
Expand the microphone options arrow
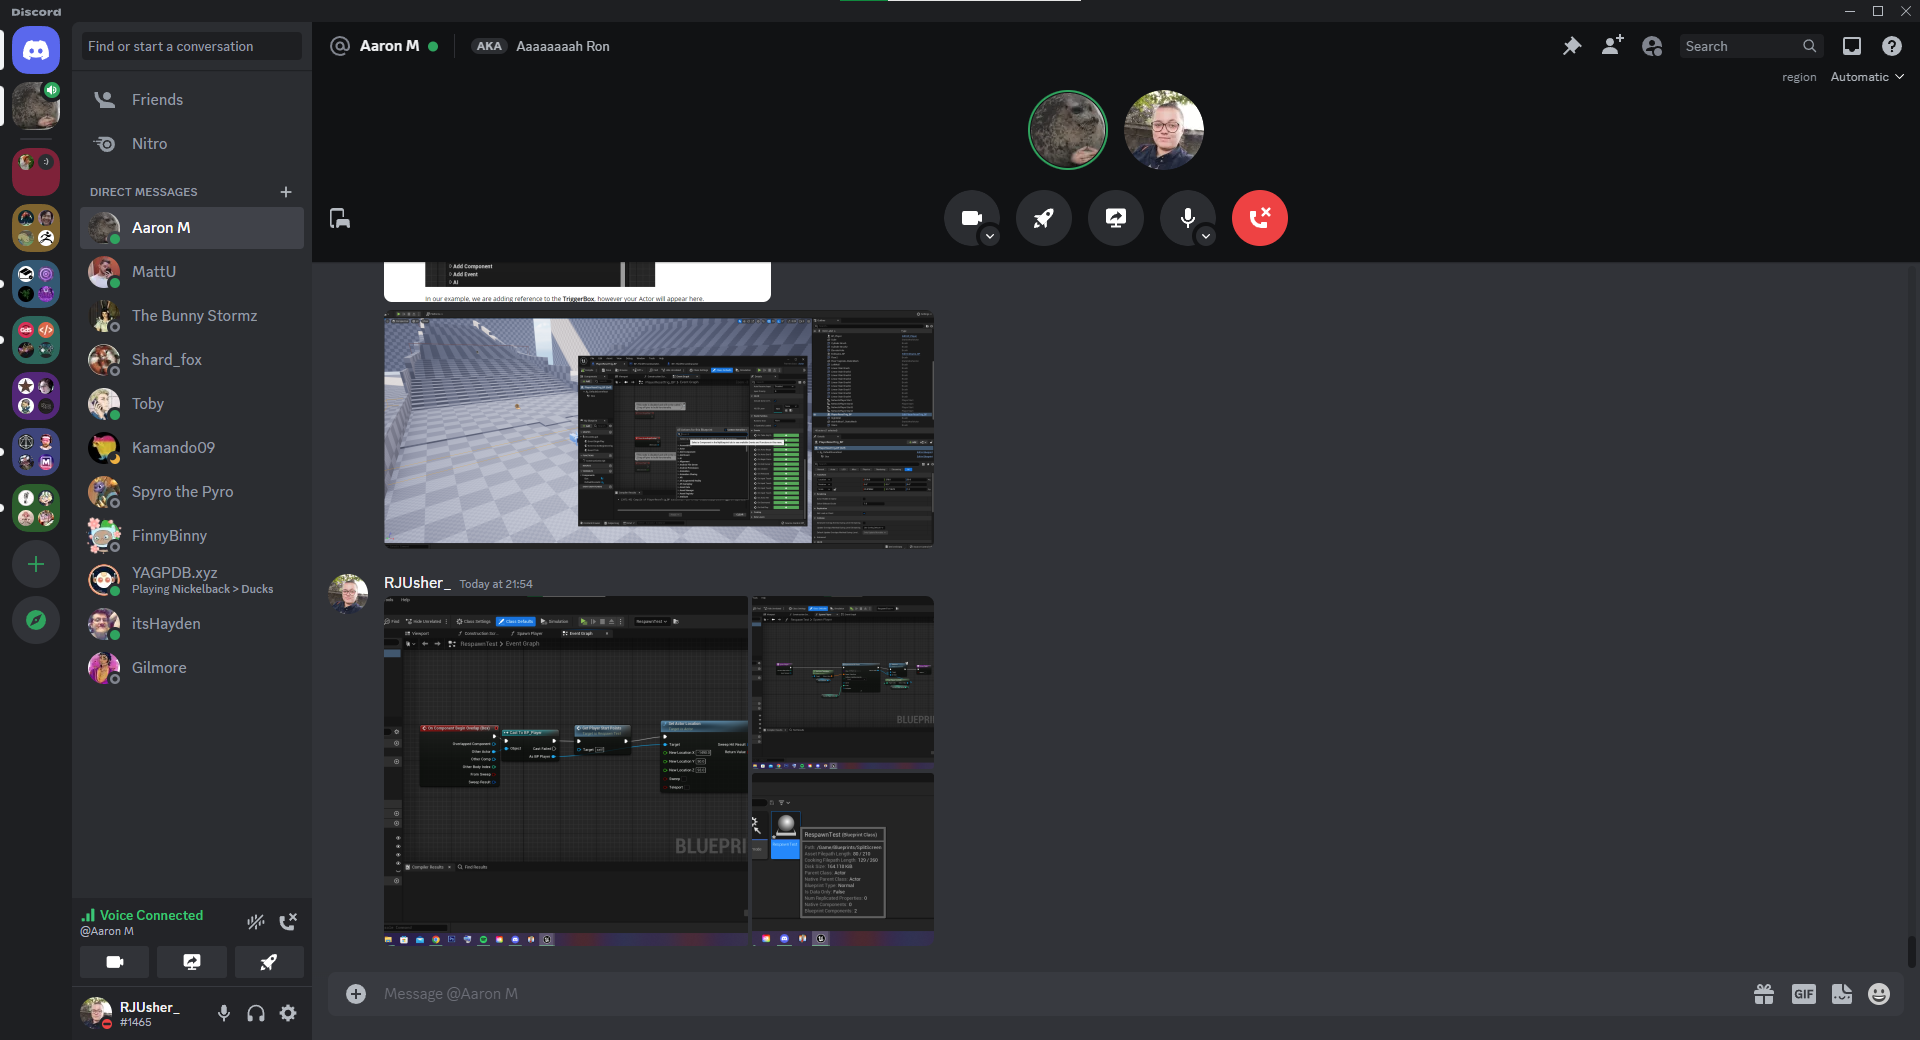tap(1205, 237)
